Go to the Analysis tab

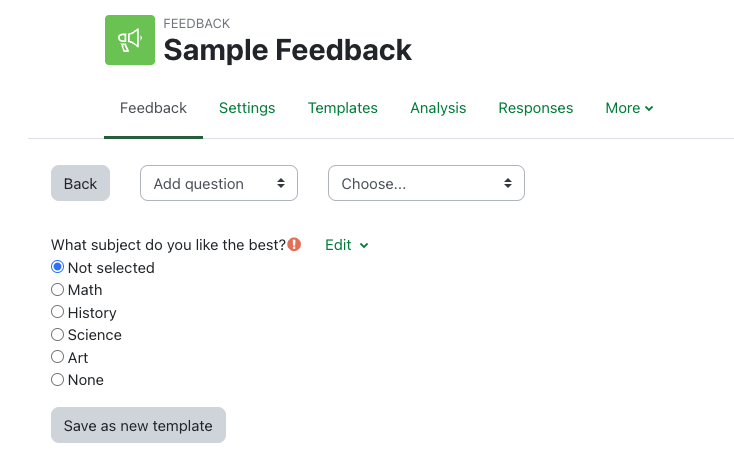click(x=438, y=108)
